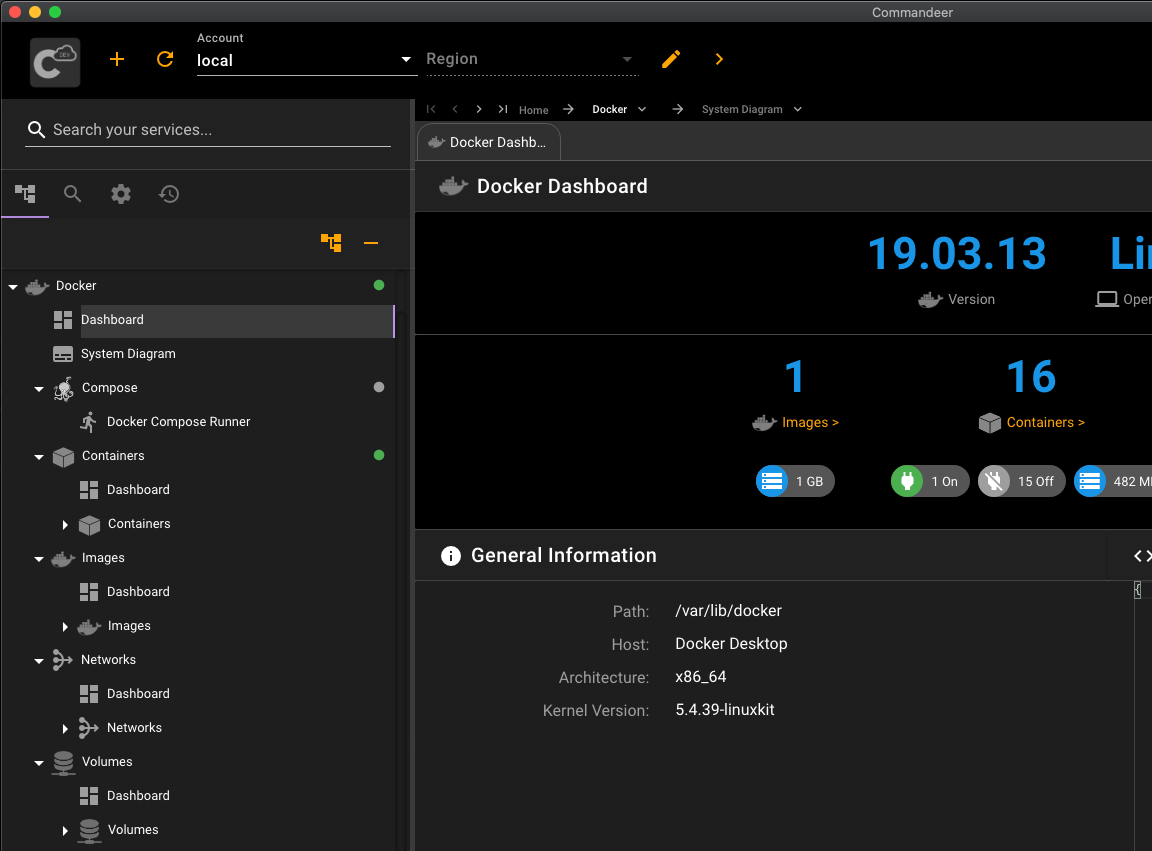This screenshot has width=1152, height=851.
Task: Click the plus icon to add account
Action: point(117,60)
